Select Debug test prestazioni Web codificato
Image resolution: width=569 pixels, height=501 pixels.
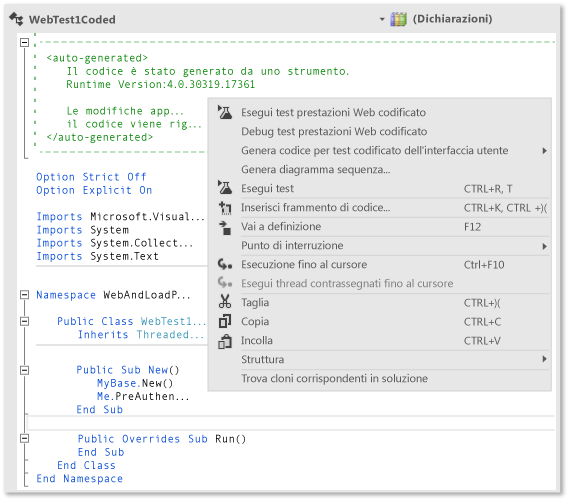[334, 131]
